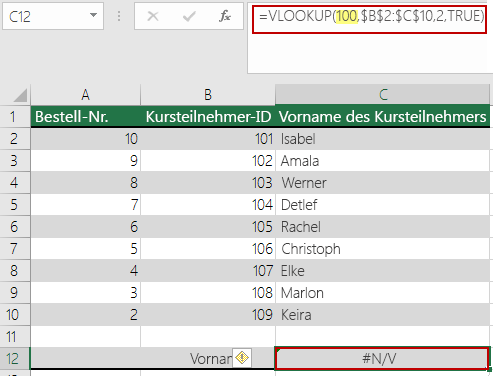Screen dimensions: 493x376
Task: Select row 11 header
Action: pyautogui.click(x=15, y=337)
